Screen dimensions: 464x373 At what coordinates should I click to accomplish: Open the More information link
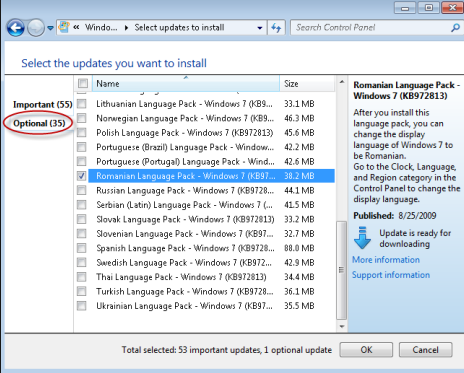[386, 260]
